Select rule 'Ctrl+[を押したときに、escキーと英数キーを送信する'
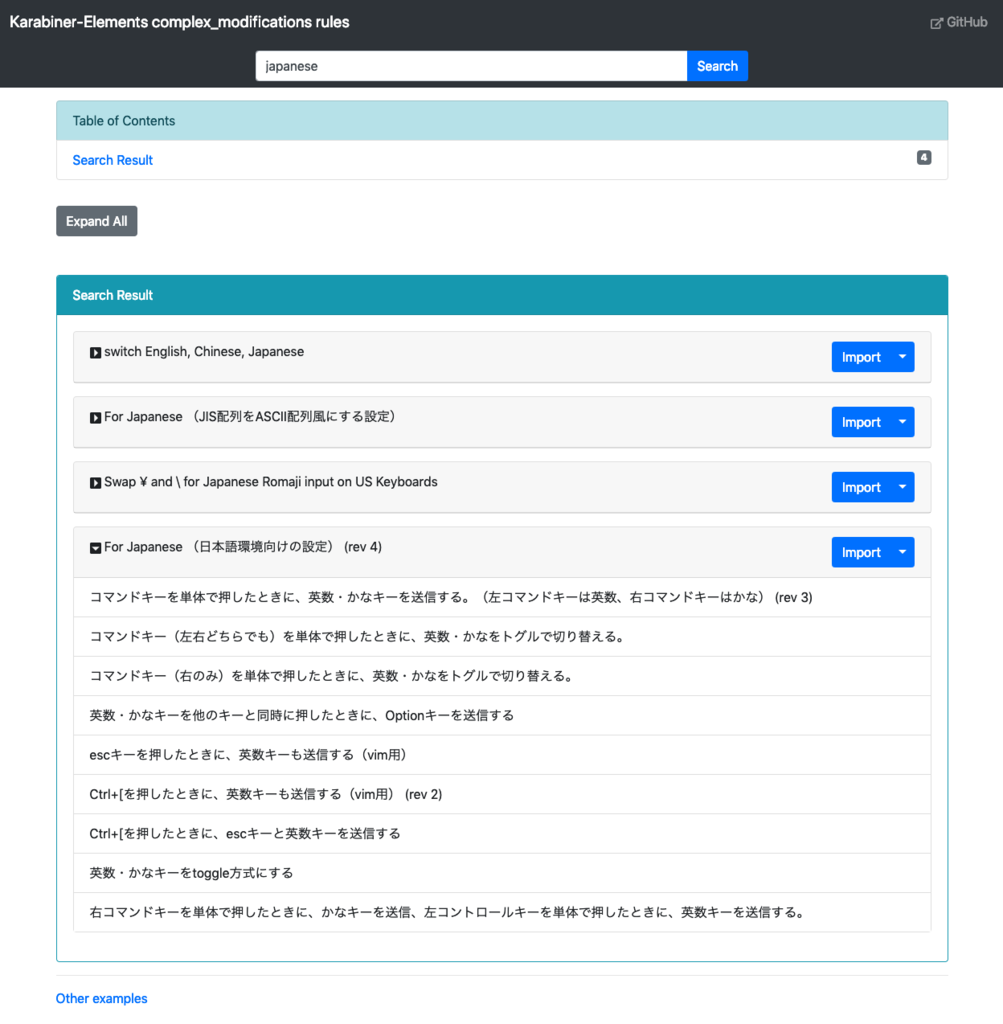The image size is (1003, 1024). pyautogui.click(x=502, y=833)
